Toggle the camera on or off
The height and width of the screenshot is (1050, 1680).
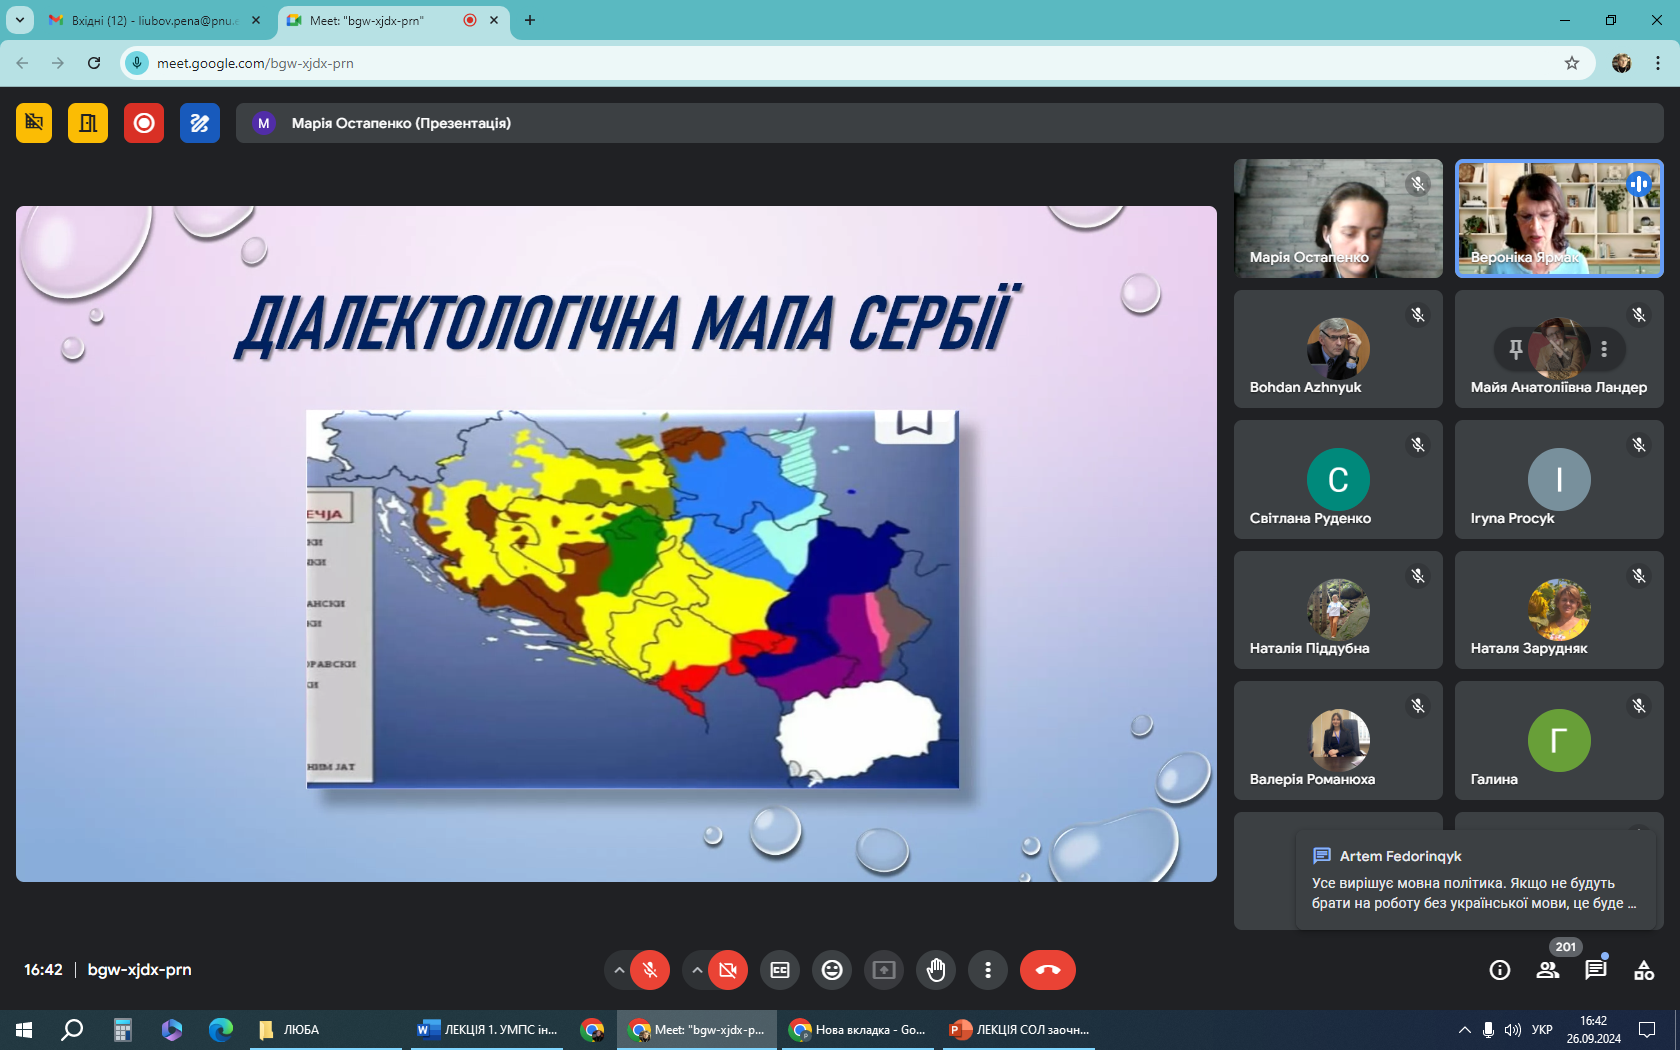[x=728, y=970]
